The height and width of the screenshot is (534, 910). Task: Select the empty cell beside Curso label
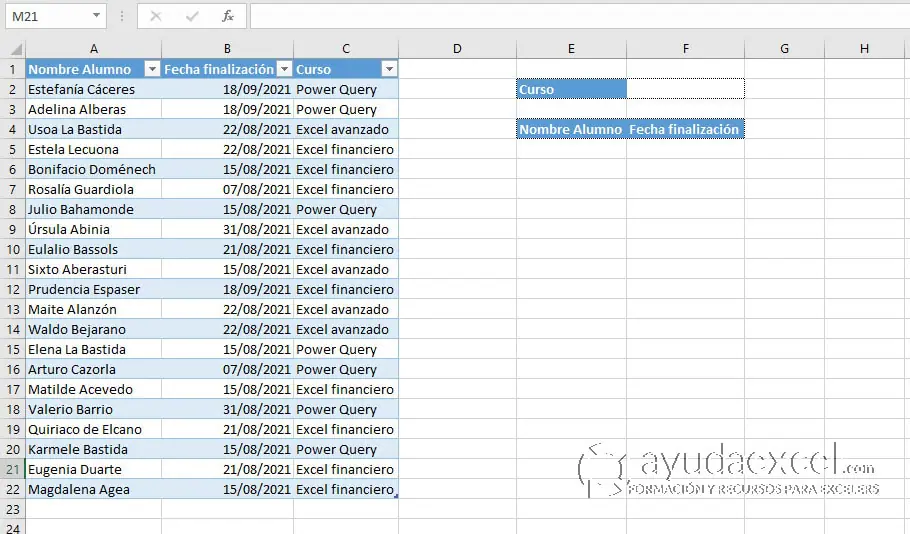pyautogui.click(x=685, y=89)
